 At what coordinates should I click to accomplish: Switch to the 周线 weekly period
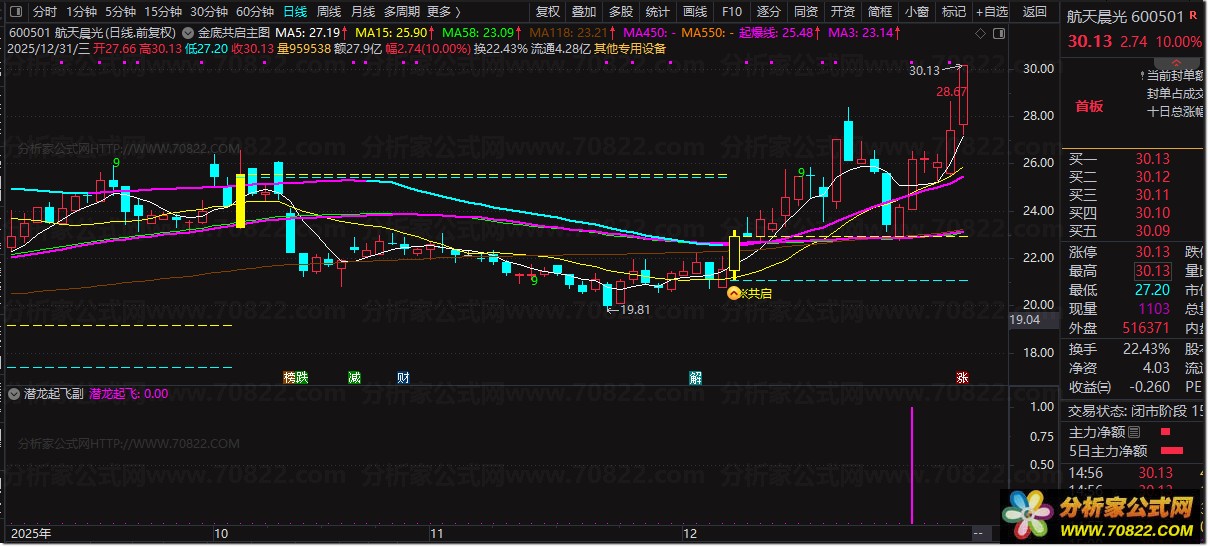(329, 12)
